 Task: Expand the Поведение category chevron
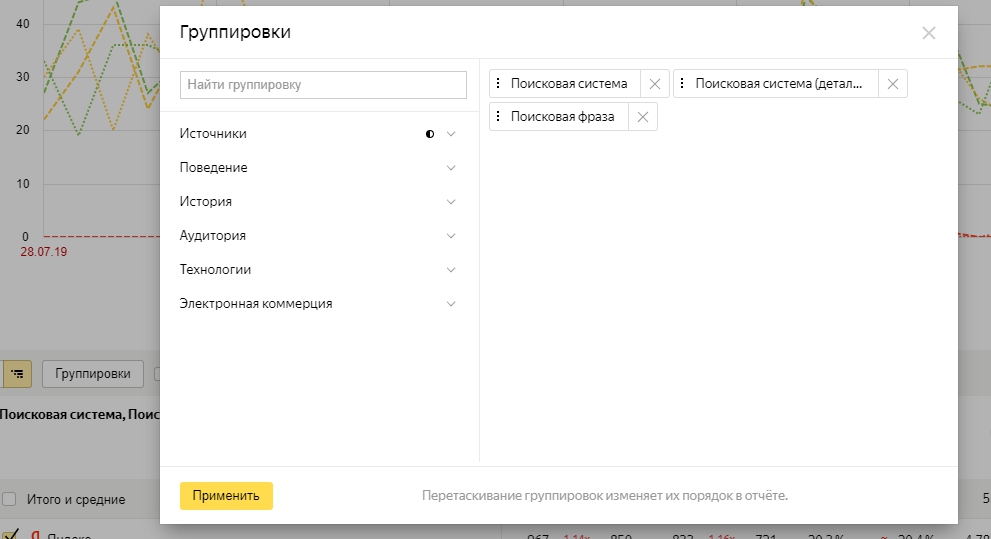coord(451,168)
